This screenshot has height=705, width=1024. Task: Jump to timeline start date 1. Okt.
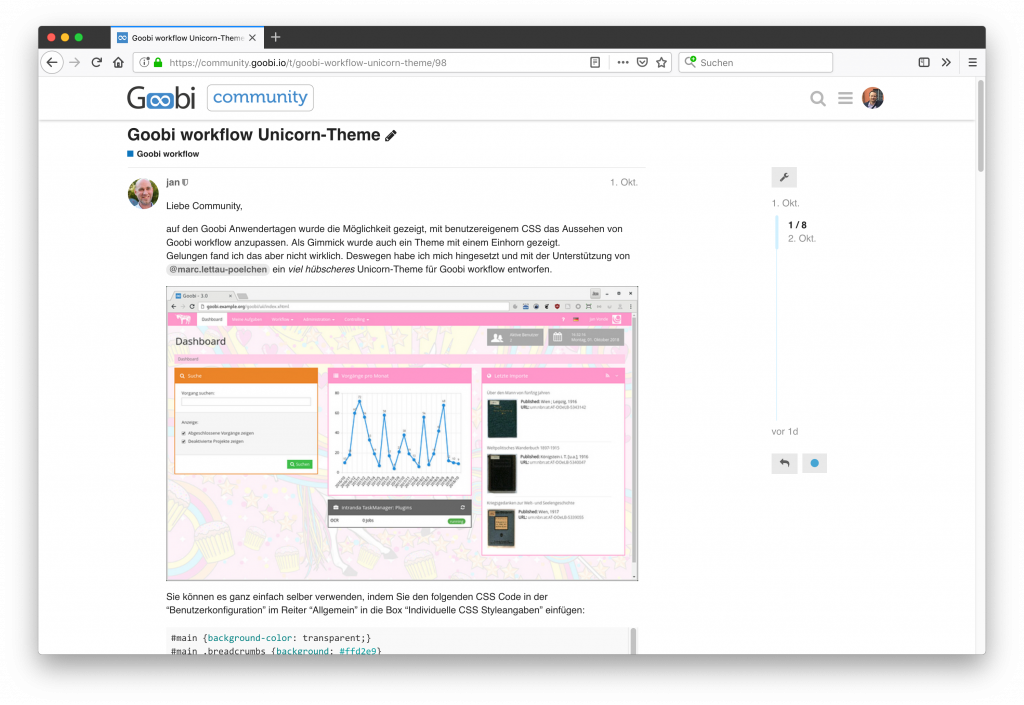786,203
